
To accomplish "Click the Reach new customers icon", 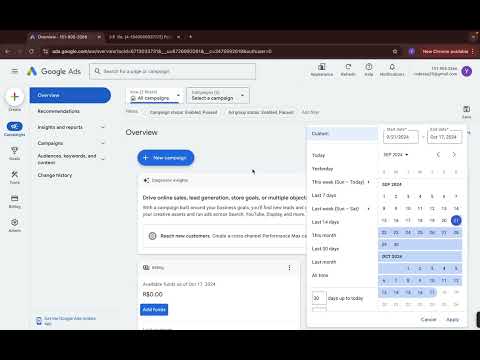I will tap(152, 236).
